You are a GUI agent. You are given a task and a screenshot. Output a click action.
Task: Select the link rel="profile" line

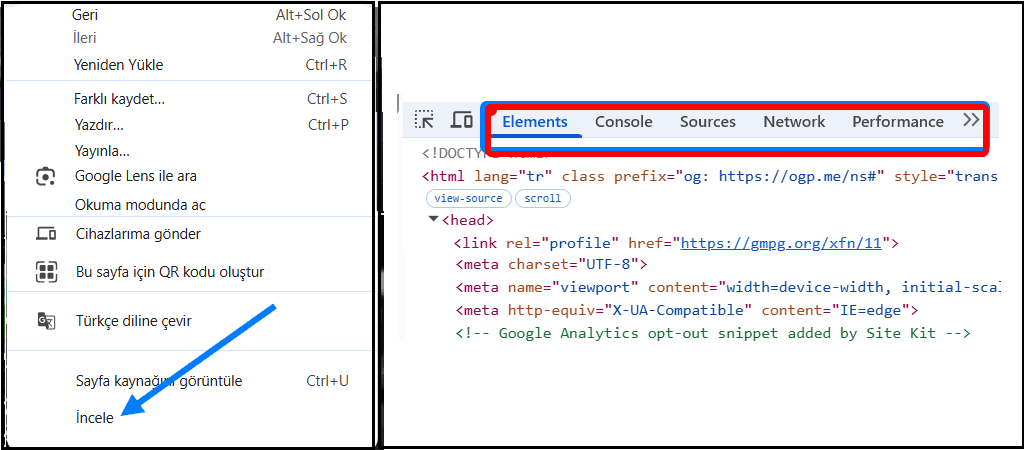click(x=677, y=244)
